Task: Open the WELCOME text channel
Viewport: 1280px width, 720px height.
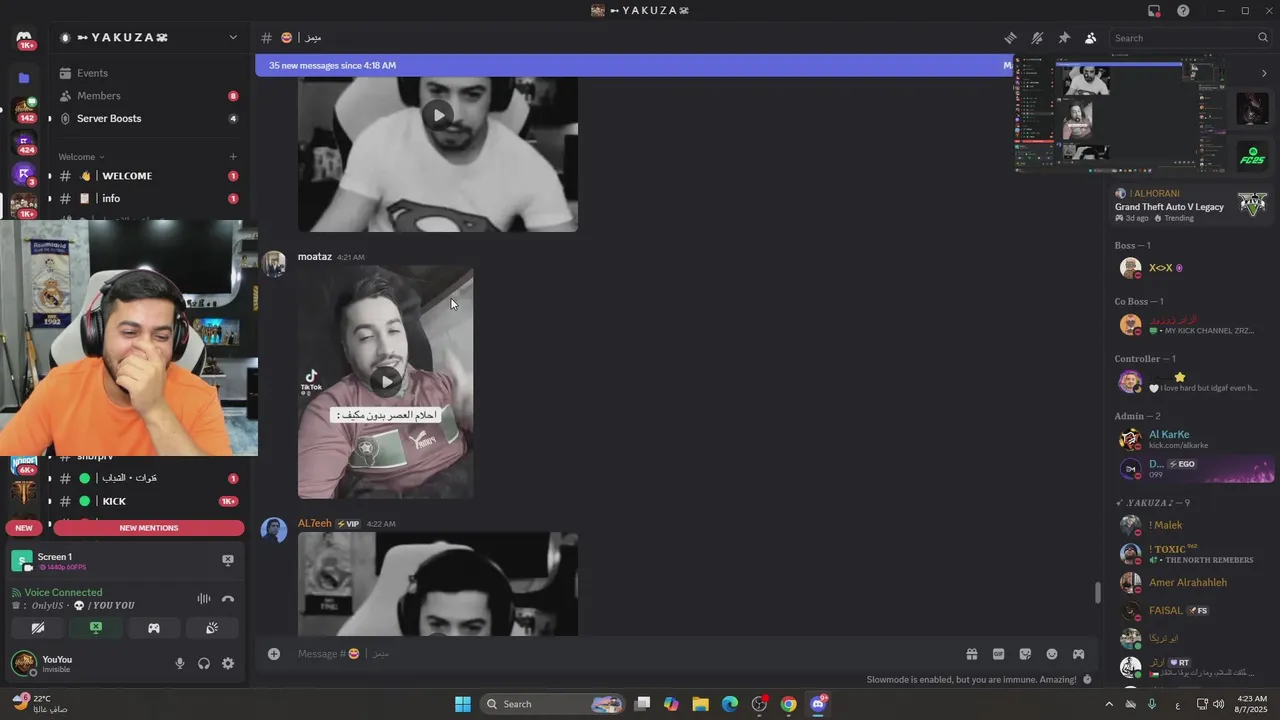Action: pyautogui.click(x=148, y=176)
